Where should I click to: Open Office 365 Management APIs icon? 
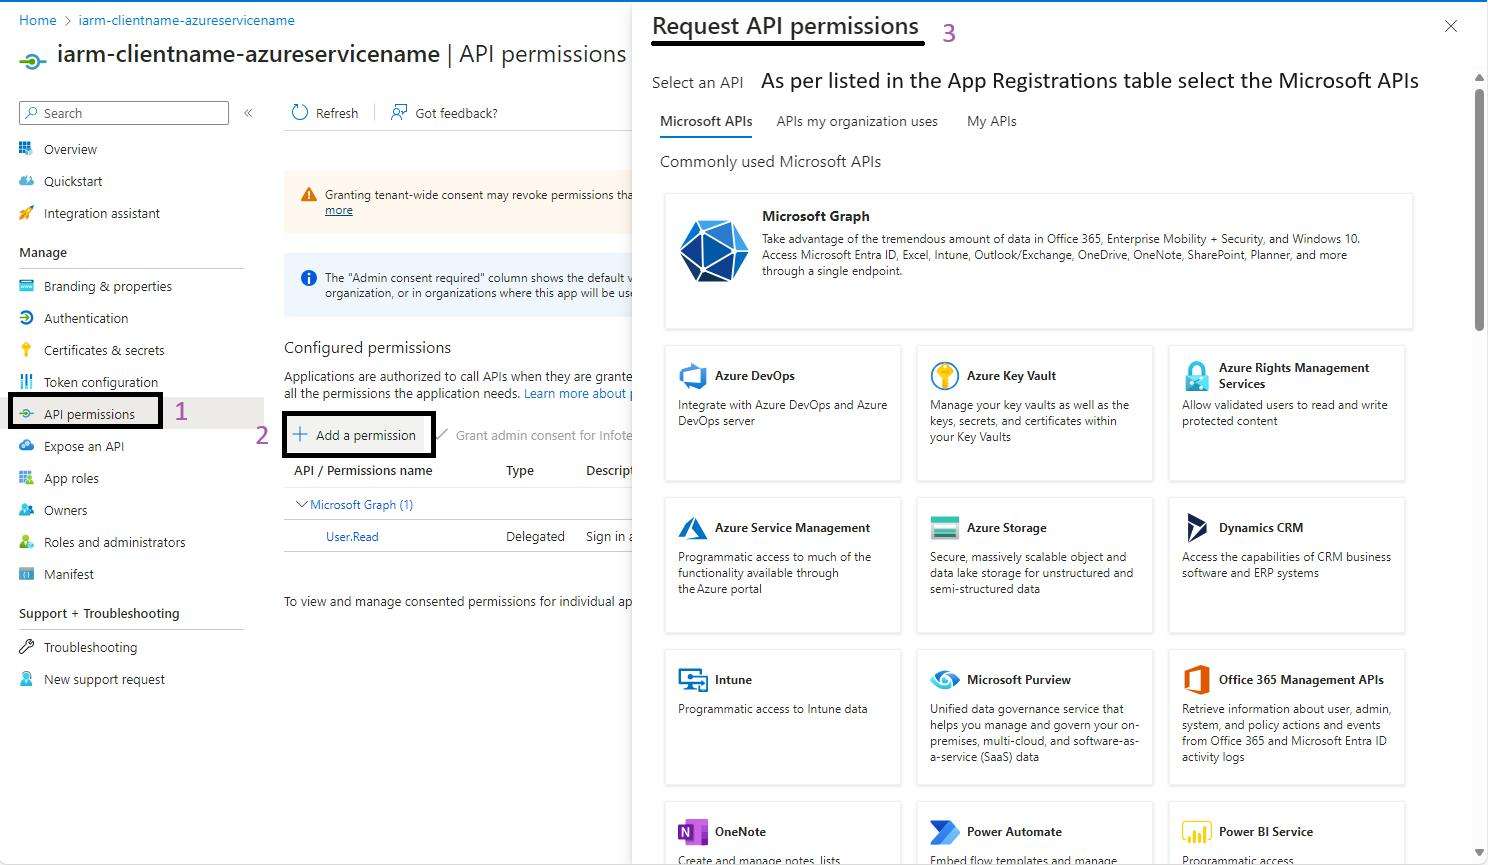pyautogui.click(x=1196, y=680)
